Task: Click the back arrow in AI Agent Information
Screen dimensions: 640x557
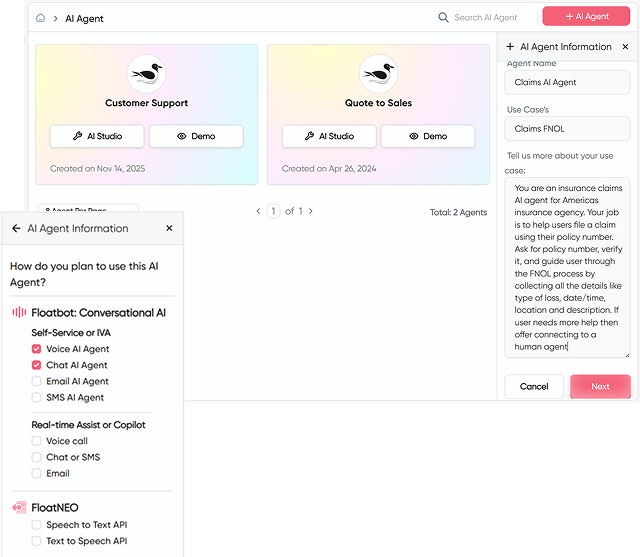Action: coord(16,228)
